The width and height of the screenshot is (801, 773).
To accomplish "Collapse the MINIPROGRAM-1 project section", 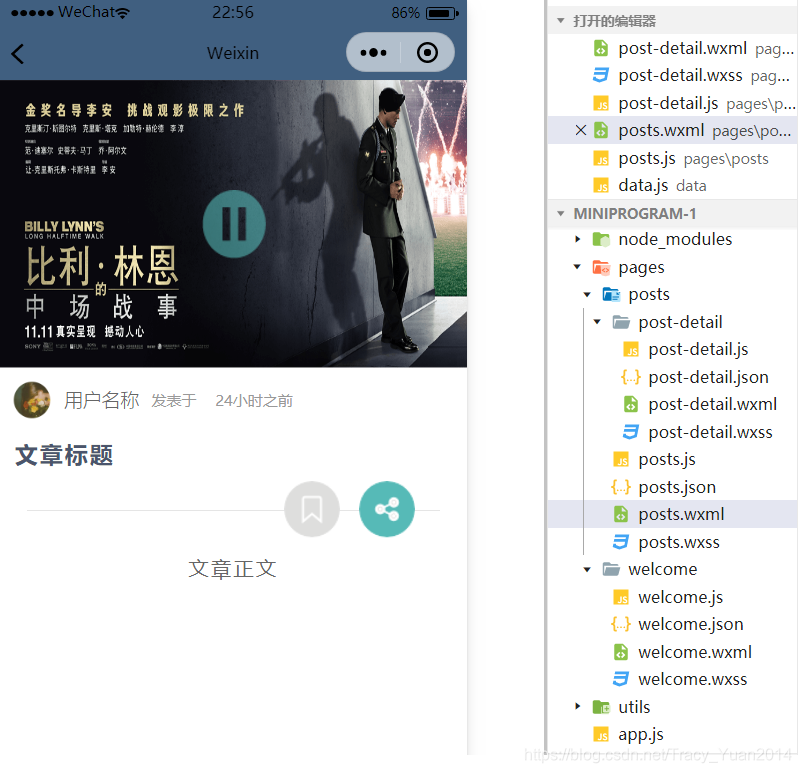I will coord(561,214).
